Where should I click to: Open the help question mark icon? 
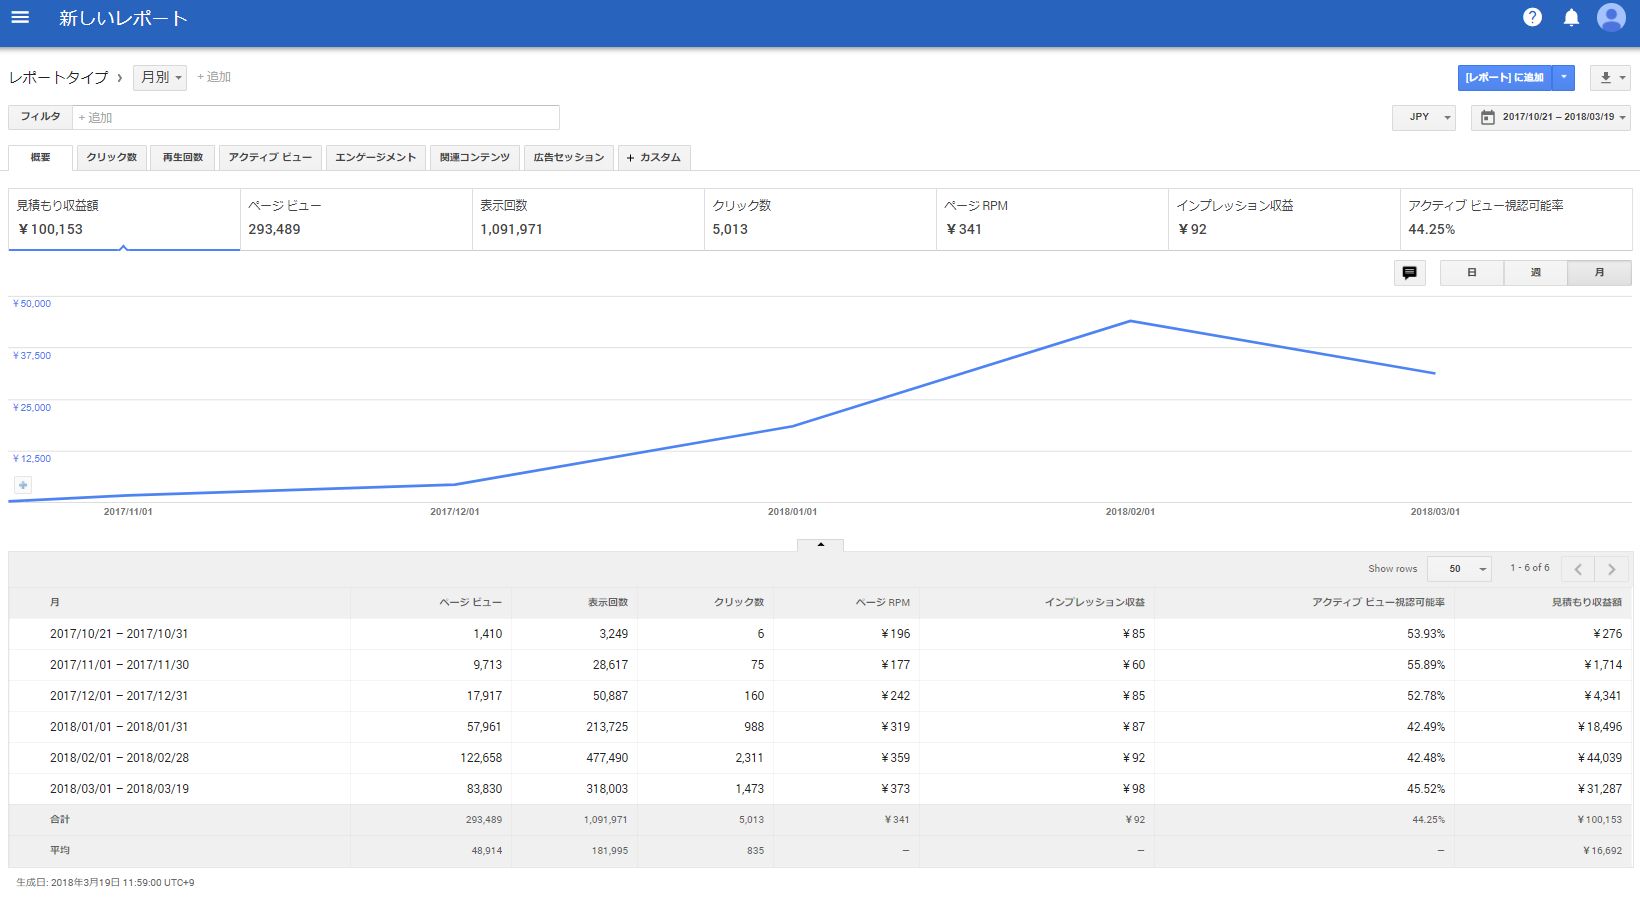[x=1532, y=17]
